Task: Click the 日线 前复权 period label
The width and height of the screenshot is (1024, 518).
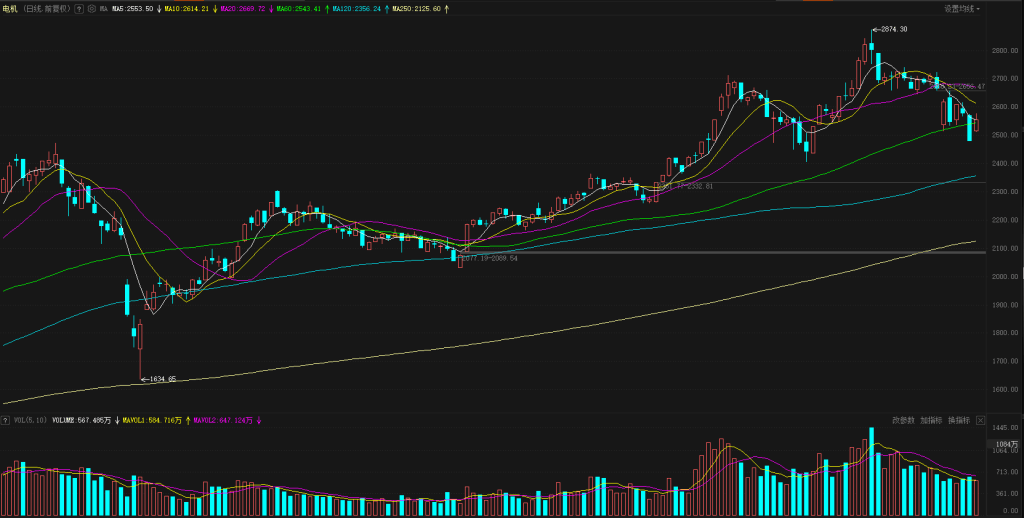Action: point(46,9)
